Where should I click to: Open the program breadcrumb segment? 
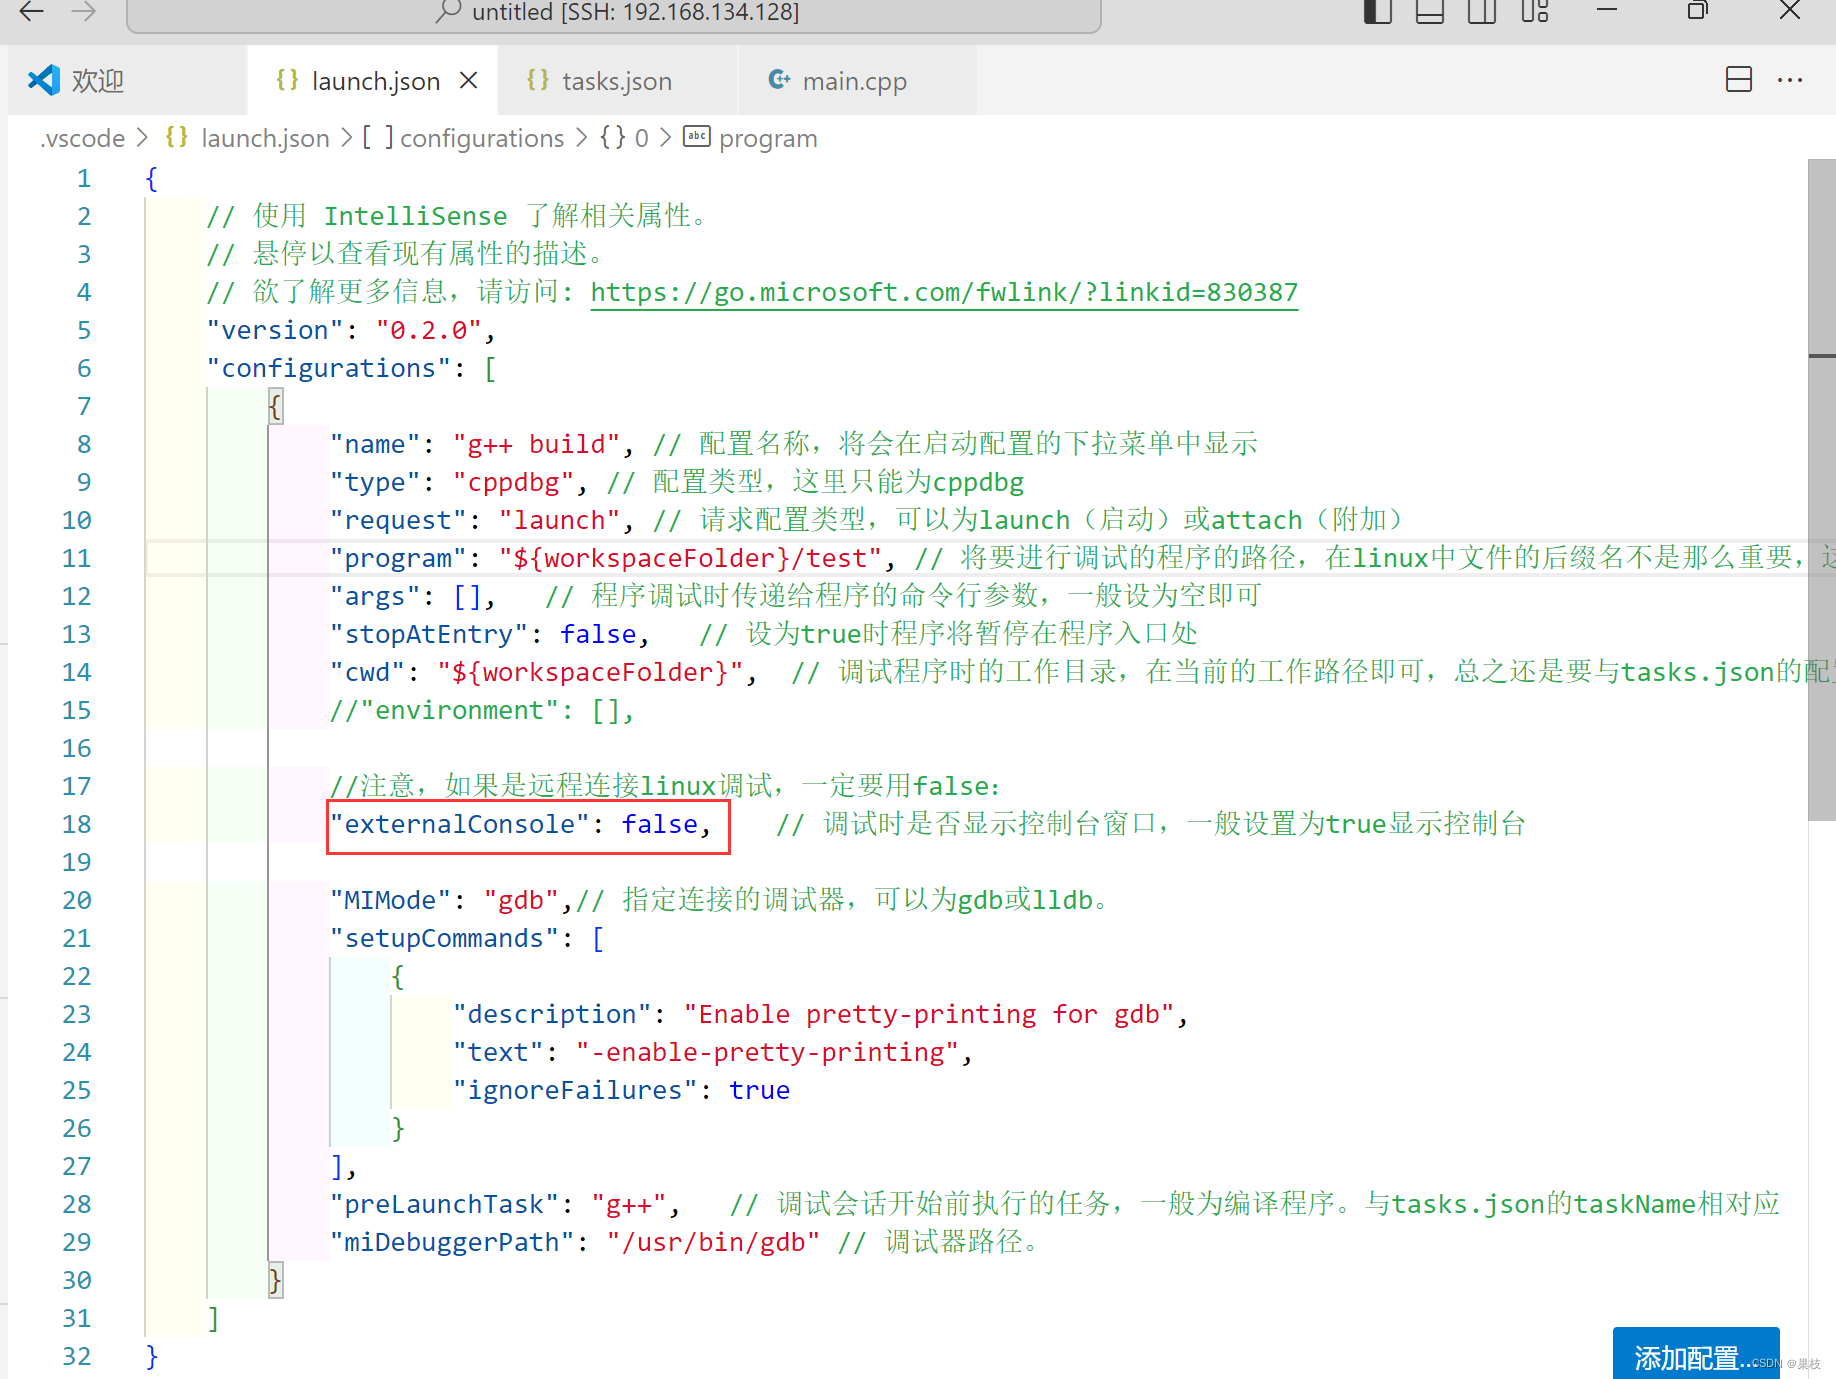point(751,138)
